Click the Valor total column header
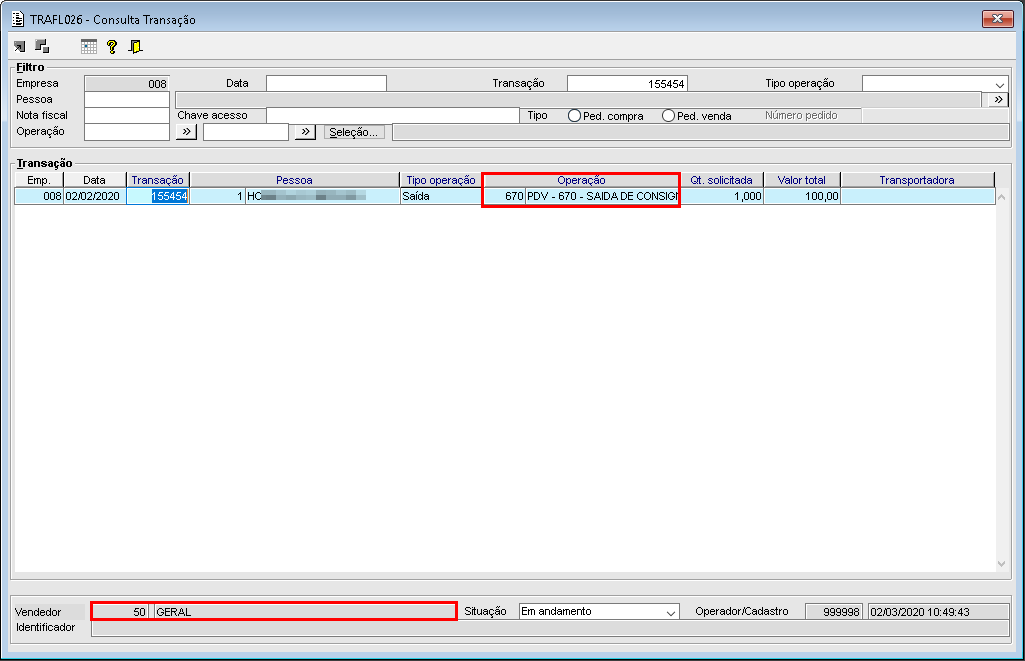 (801, 180)
